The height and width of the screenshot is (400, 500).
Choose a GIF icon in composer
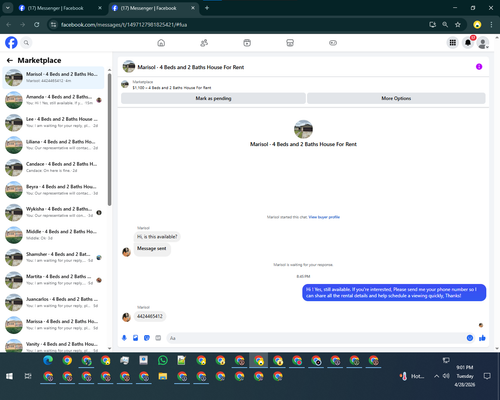[x=158, y=338]
